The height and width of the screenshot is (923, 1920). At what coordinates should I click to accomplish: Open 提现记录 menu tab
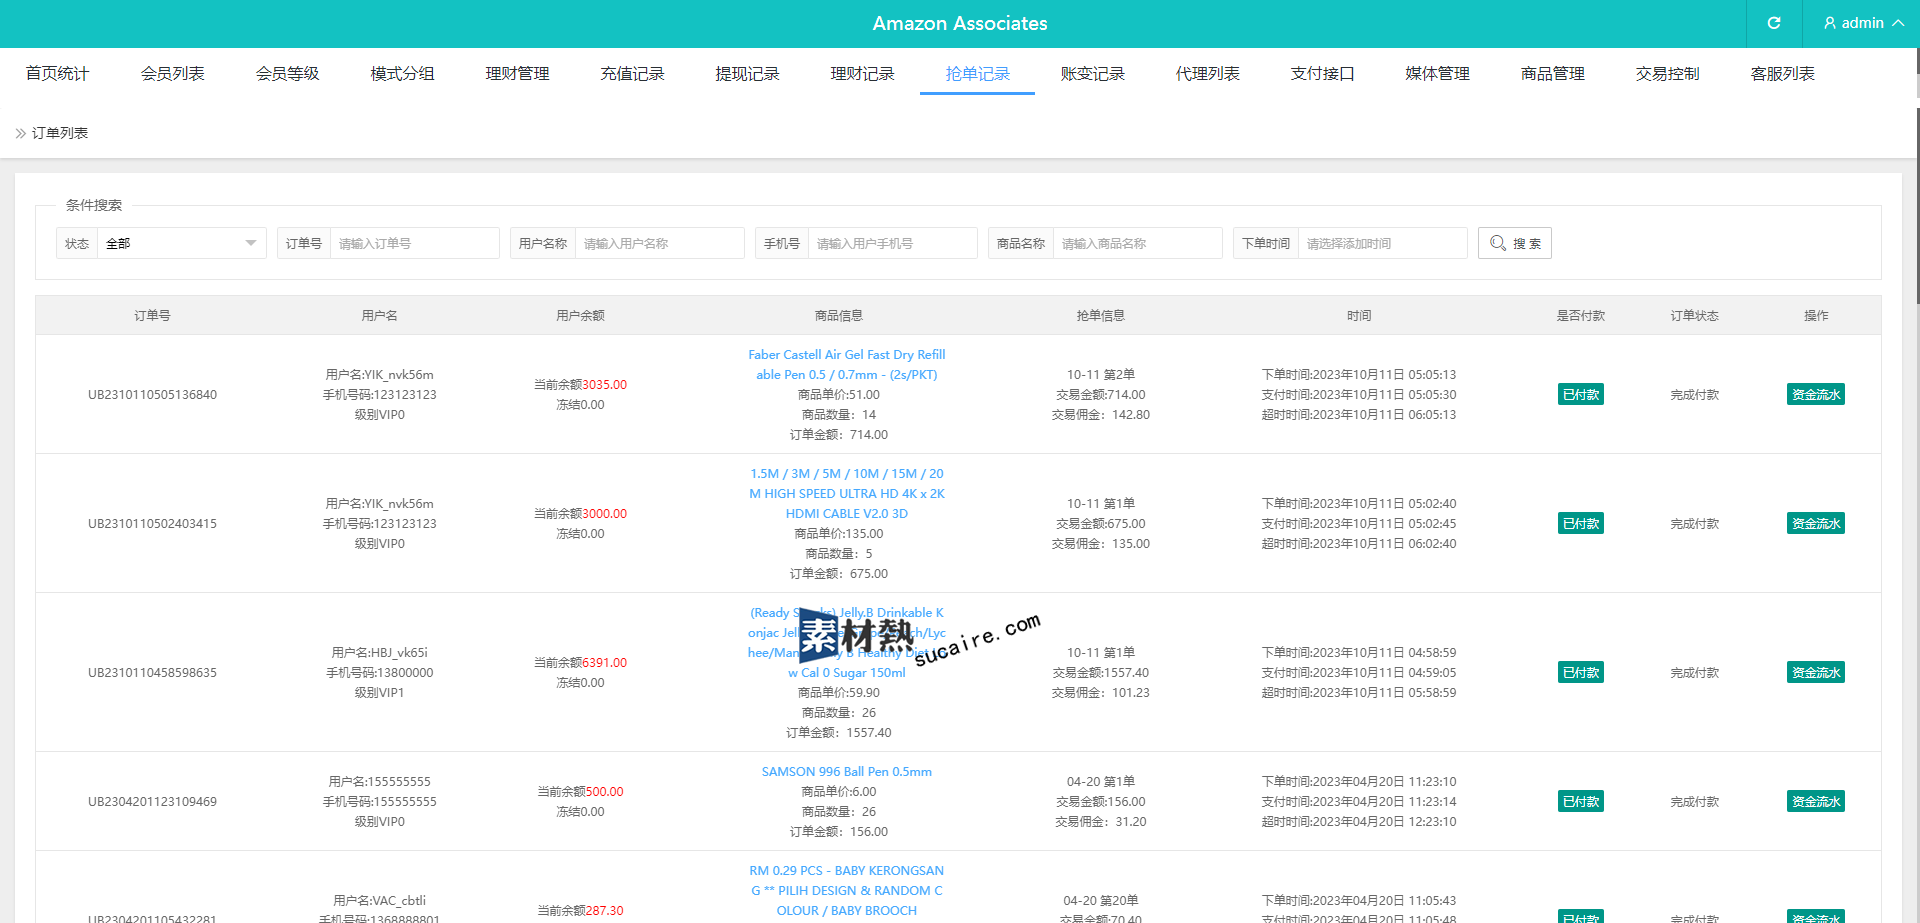[747, 73]
